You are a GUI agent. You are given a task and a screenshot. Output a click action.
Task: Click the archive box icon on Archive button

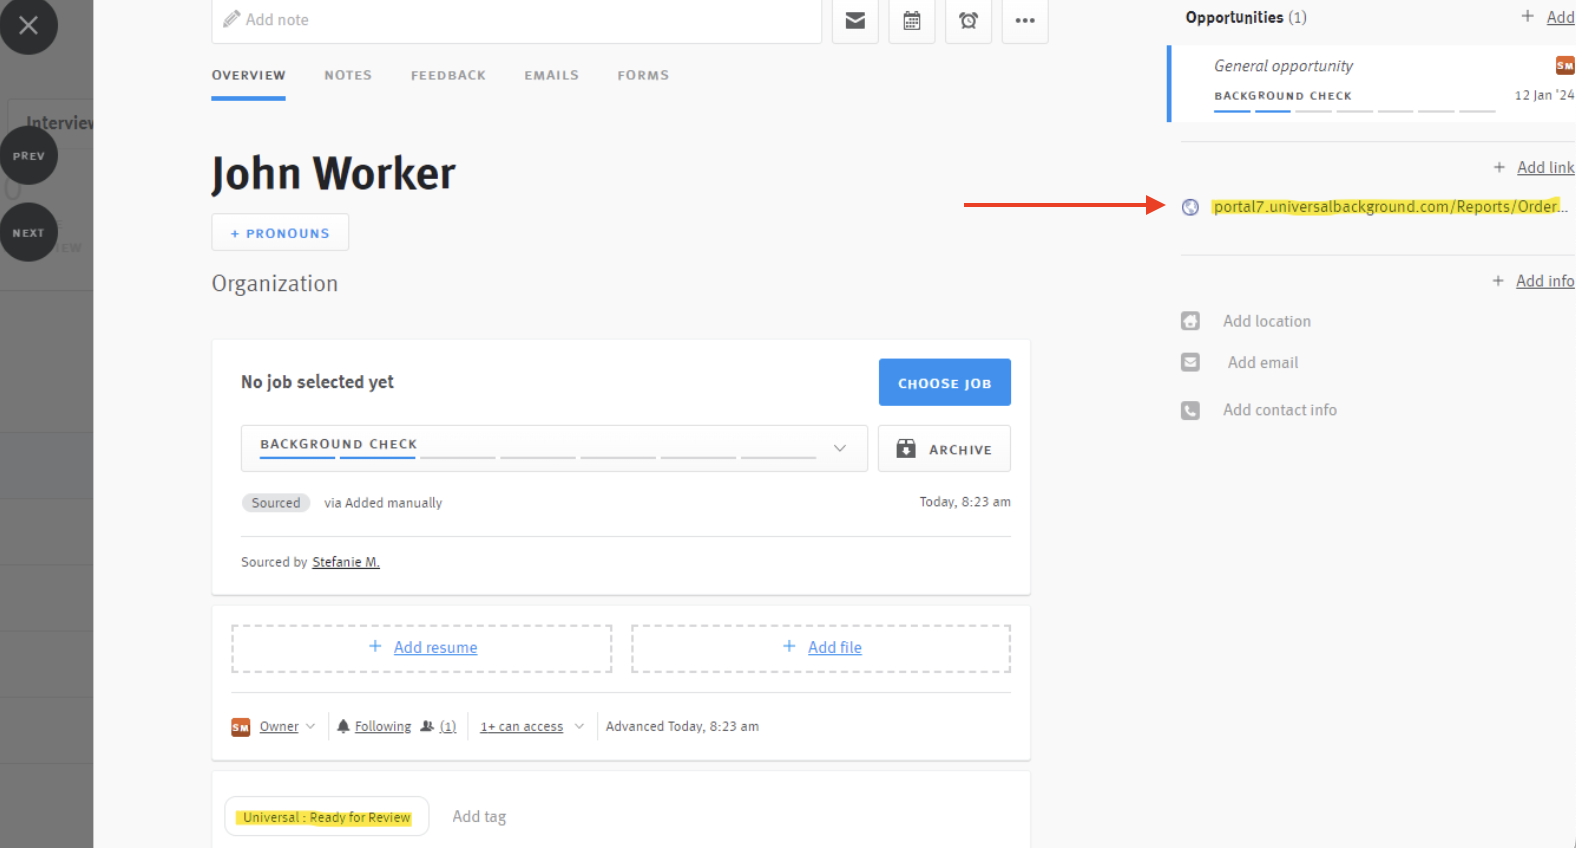(906, 448)
